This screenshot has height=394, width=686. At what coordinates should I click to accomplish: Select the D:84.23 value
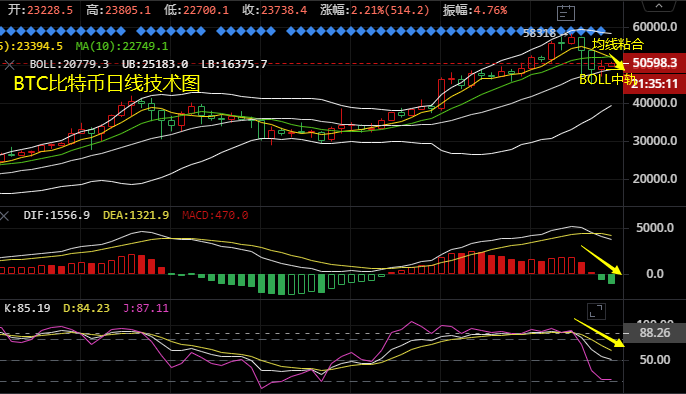tap(87, 308)
